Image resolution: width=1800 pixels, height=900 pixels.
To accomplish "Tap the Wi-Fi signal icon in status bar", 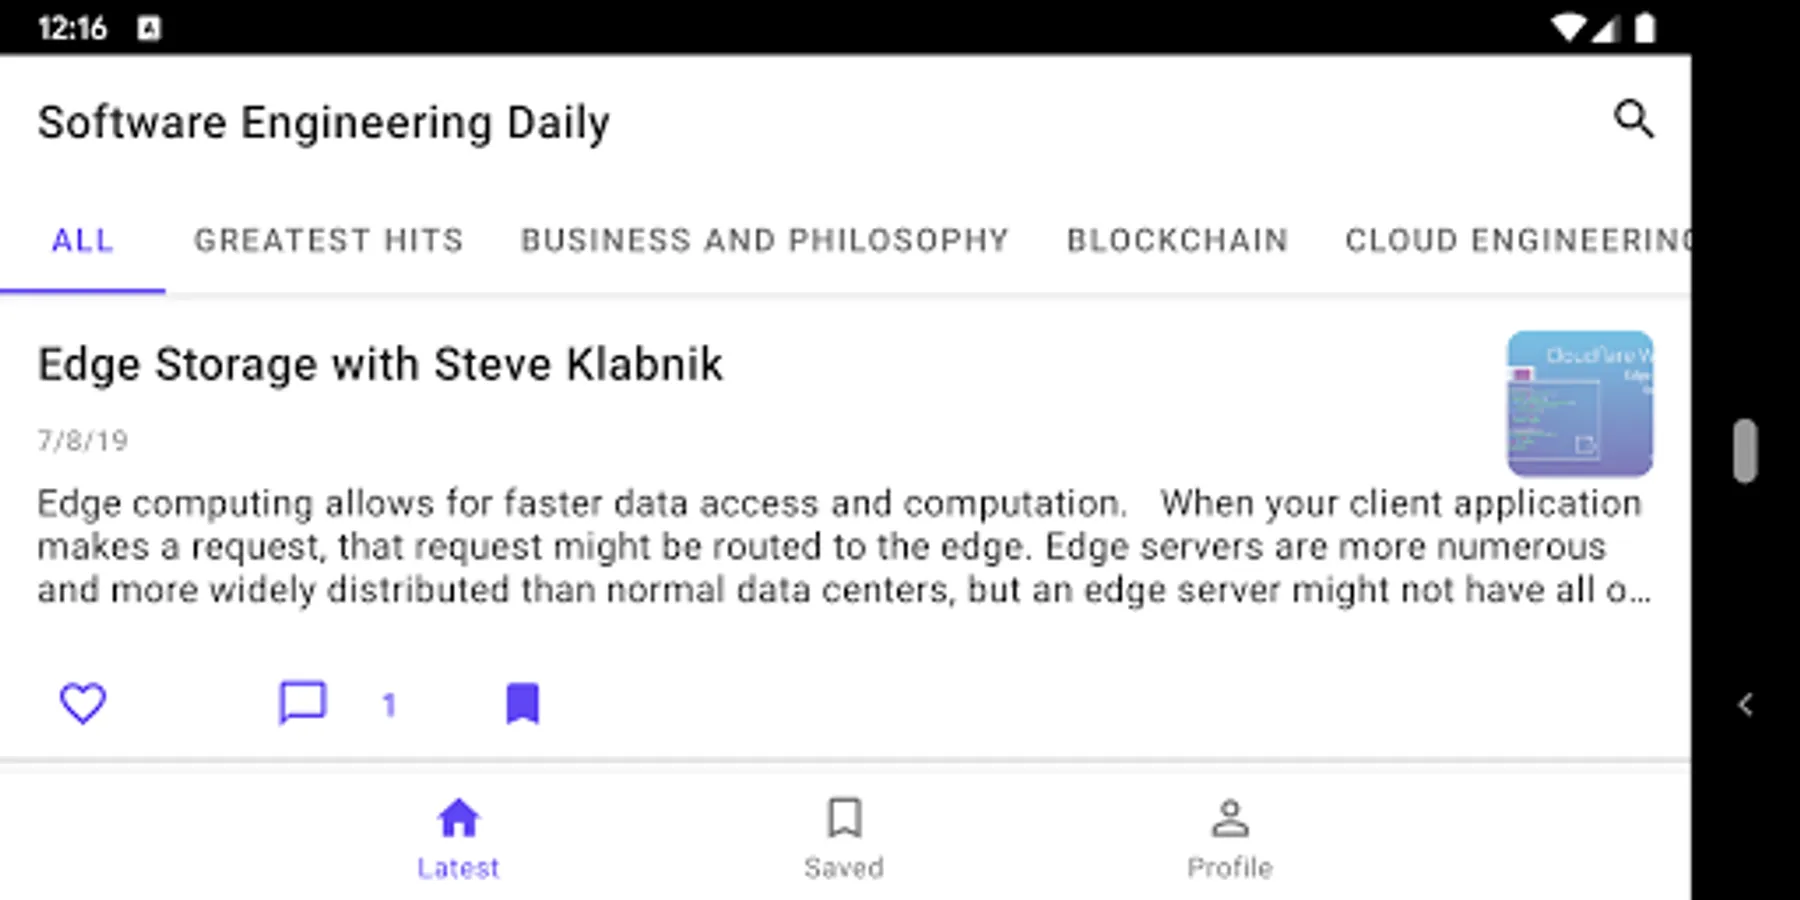I will [1567, 28].
